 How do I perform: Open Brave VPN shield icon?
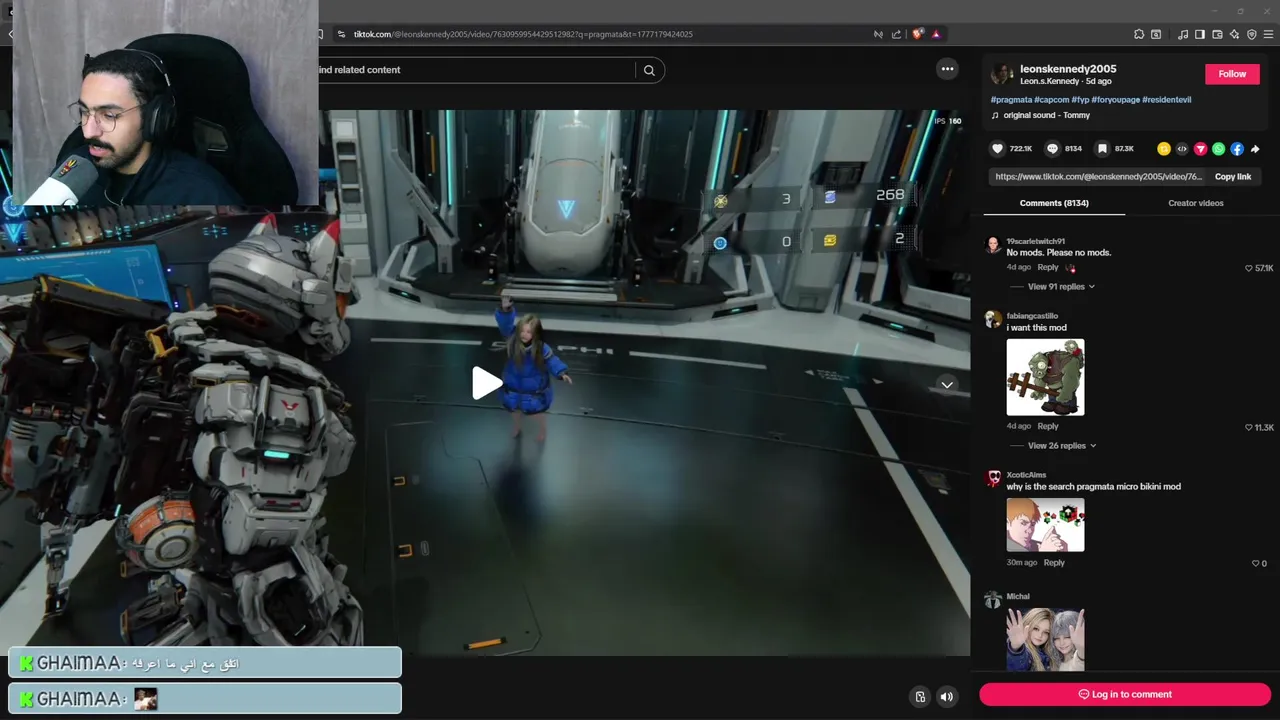[1251, 34]
